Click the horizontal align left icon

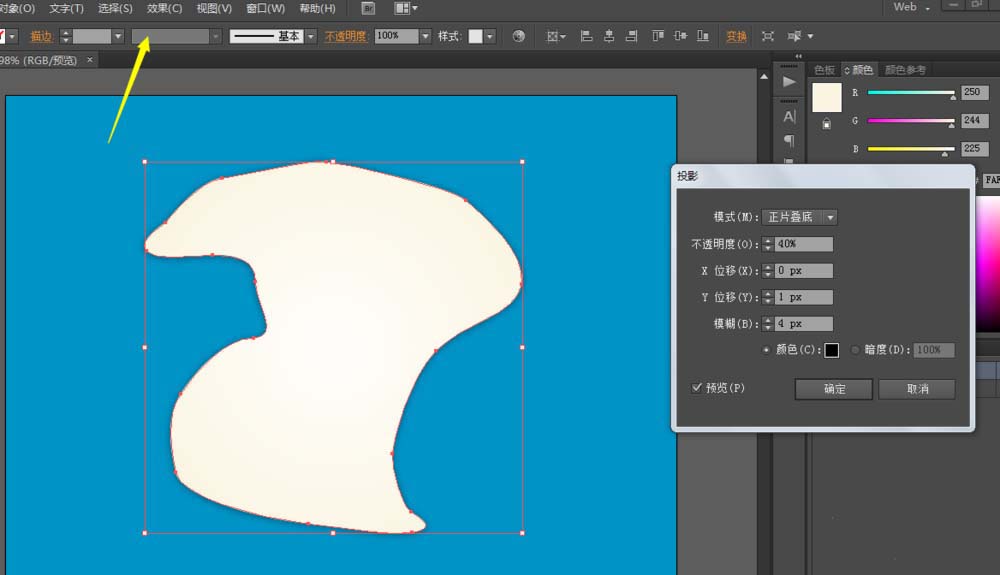[587, 36]
